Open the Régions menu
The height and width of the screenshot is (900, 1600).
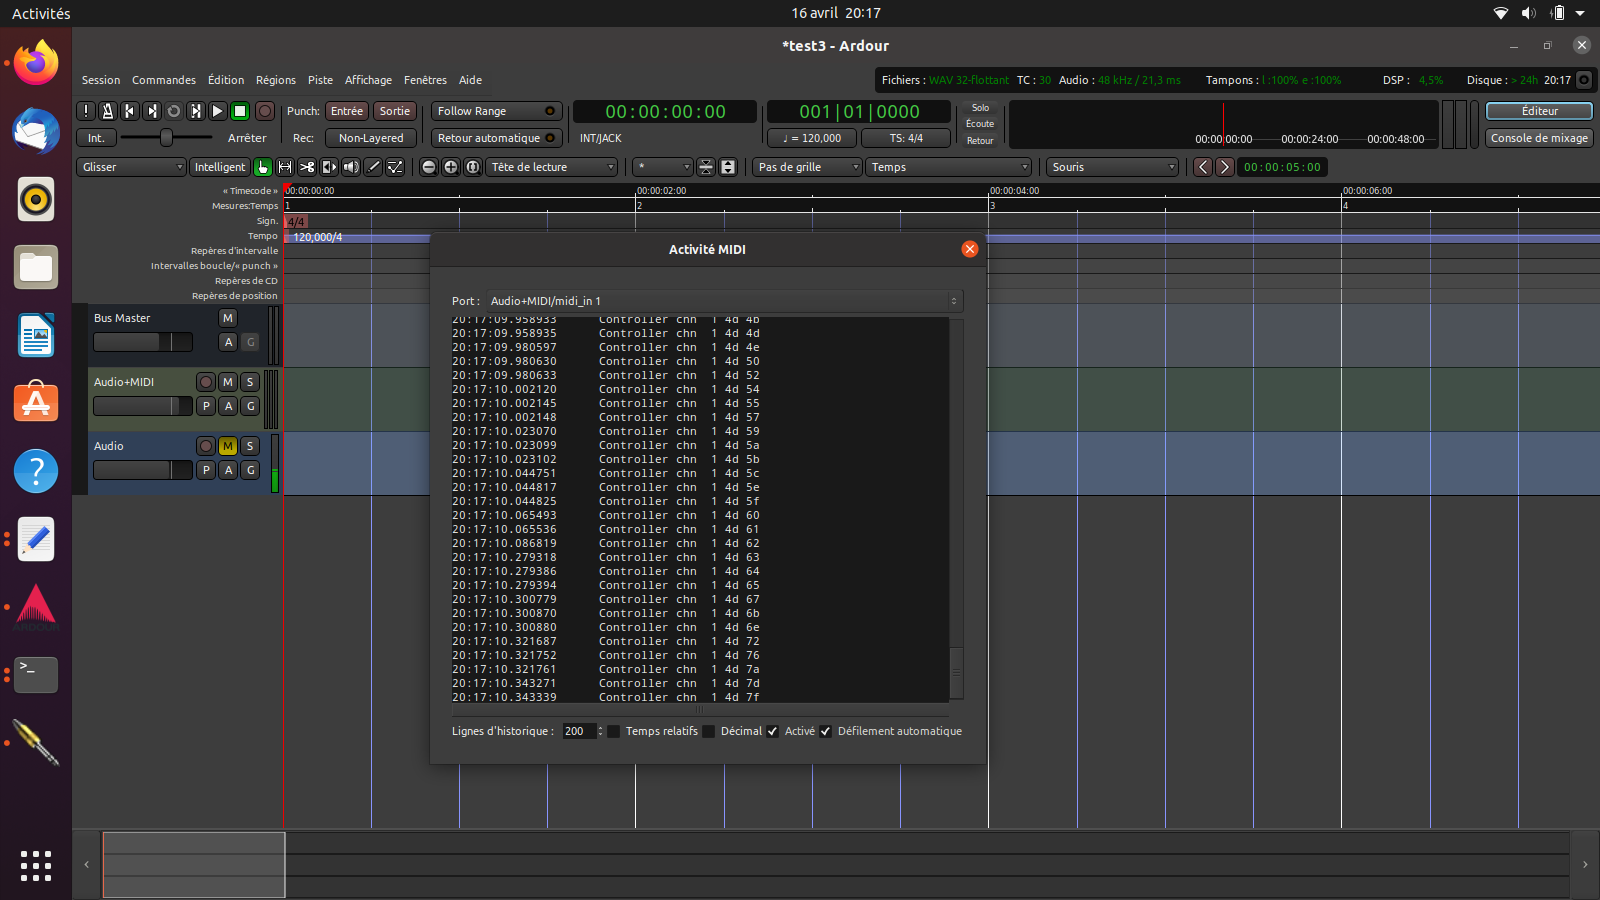pyautogui.click(x=275, y=80)
